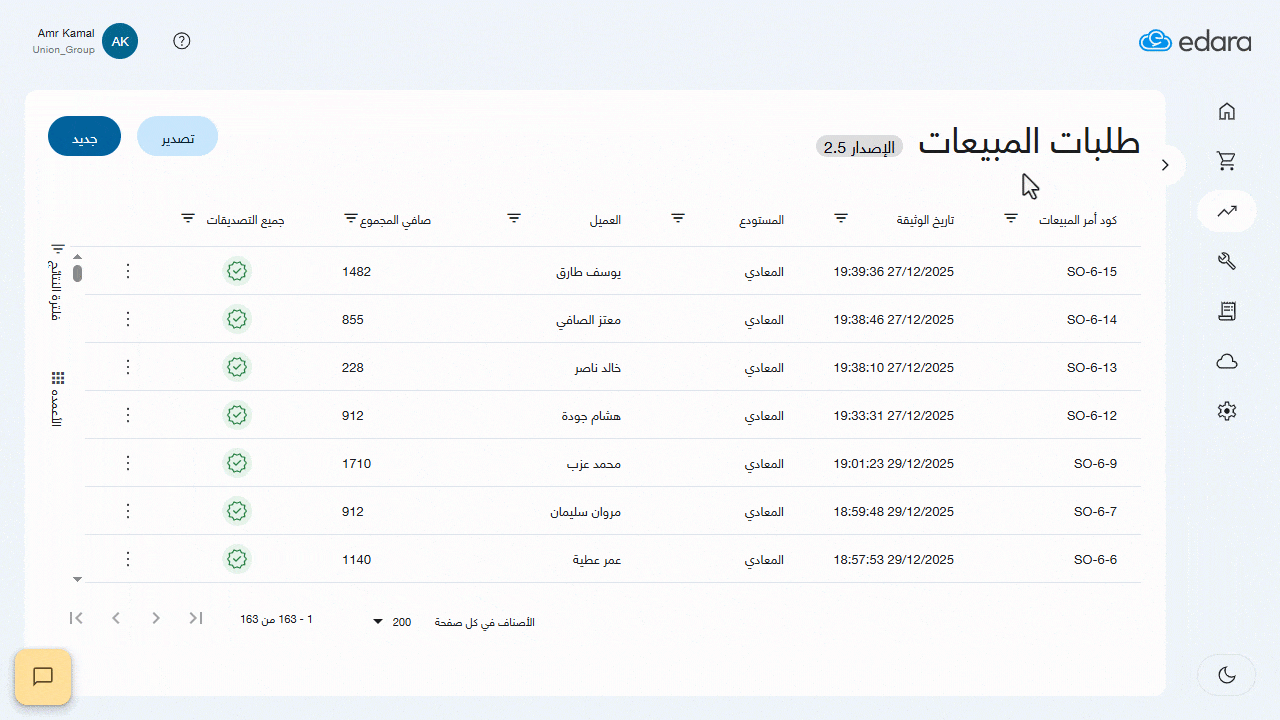This screenshot has height=720, width=1280.
Task: Click the edara logo
Action: [x=1195, y=41]
